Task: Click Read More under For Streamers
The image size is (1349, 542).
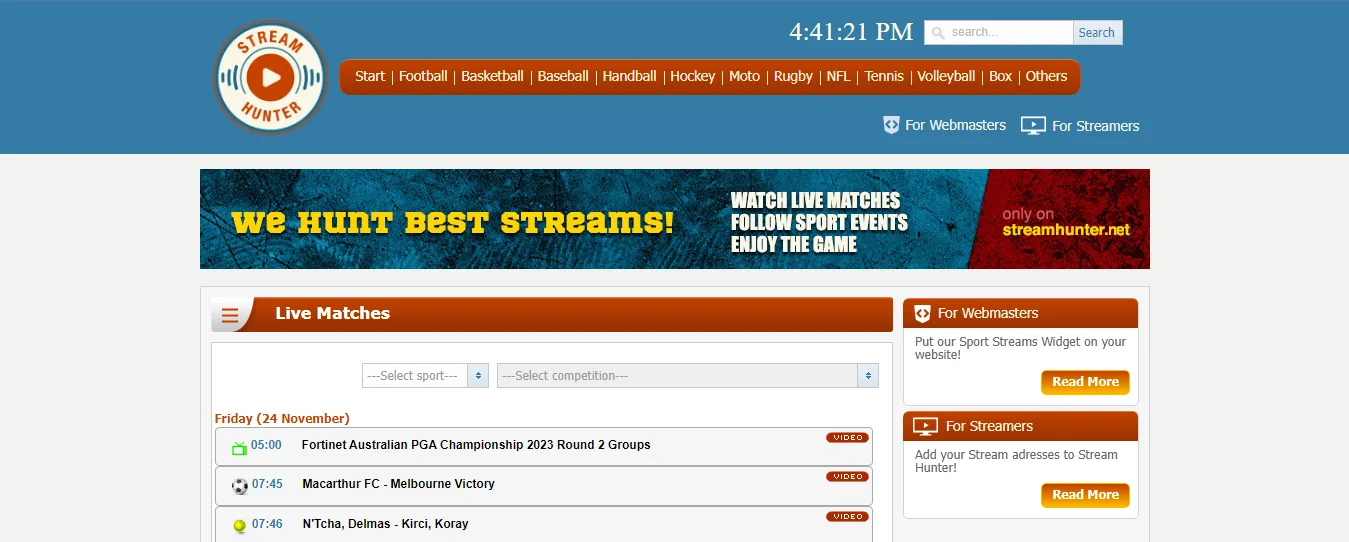Action: click(1085, 495)
